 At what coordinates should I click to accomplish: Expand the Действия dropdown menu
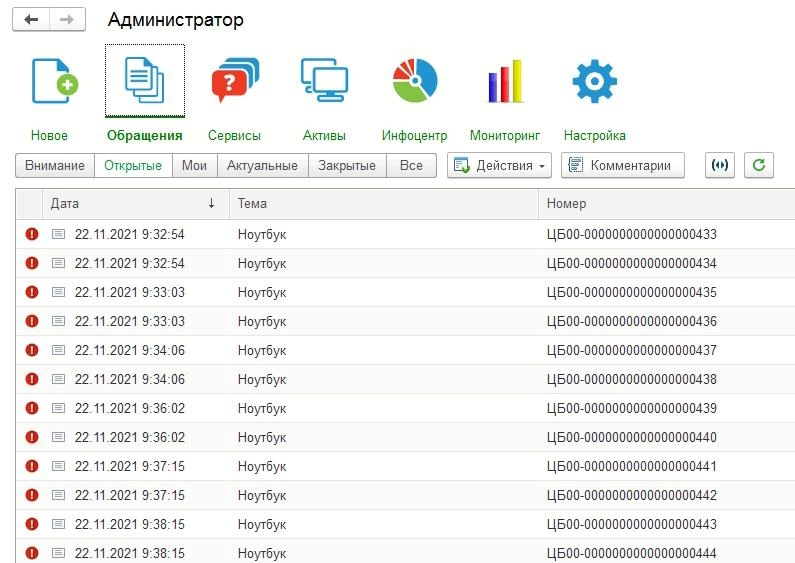click(499, 165)
